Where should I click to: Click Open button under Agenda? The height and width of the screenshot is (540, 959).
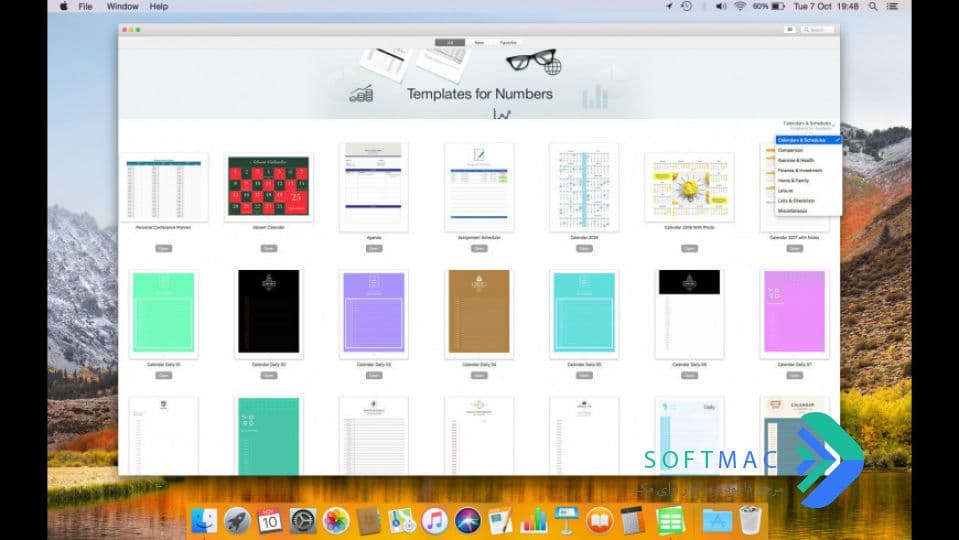(x=374, y=248)
